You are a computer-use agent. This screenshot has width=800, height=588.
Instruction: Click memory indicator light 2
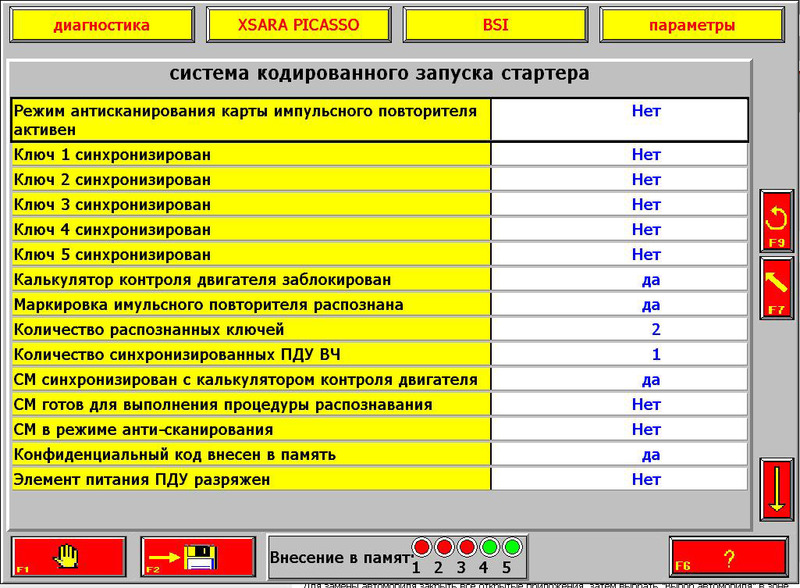click(444, 547)
